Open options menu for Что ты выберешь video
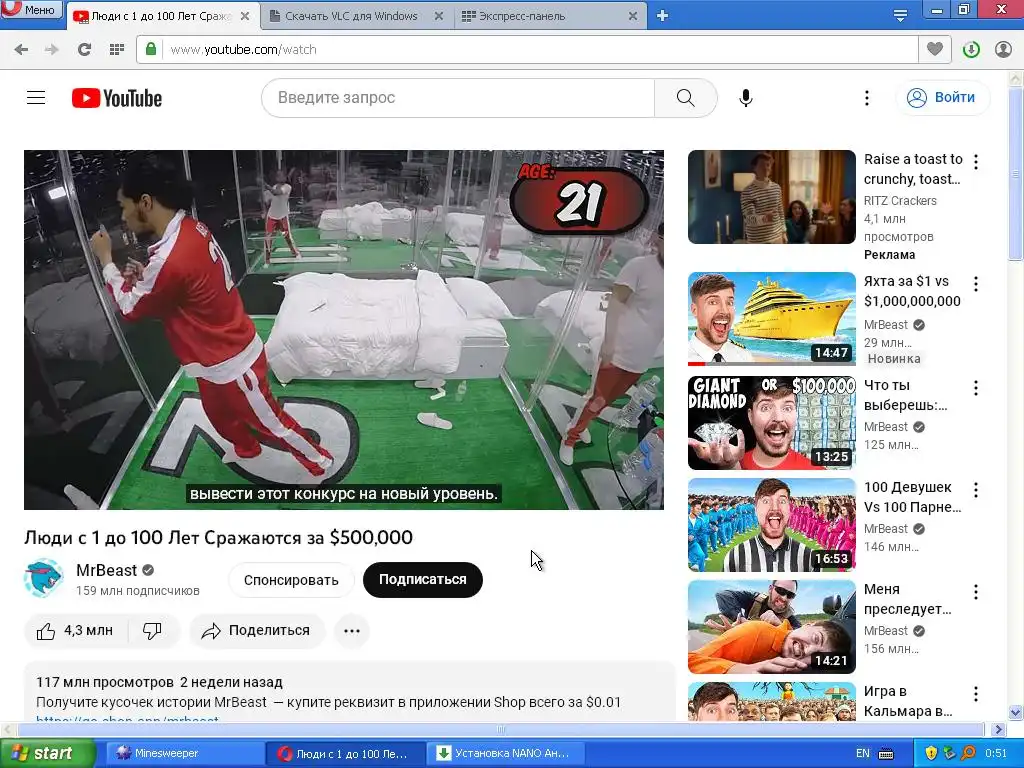Viewport: 1024px width, 768px height. pyautogui.click(x=976, y=388)
